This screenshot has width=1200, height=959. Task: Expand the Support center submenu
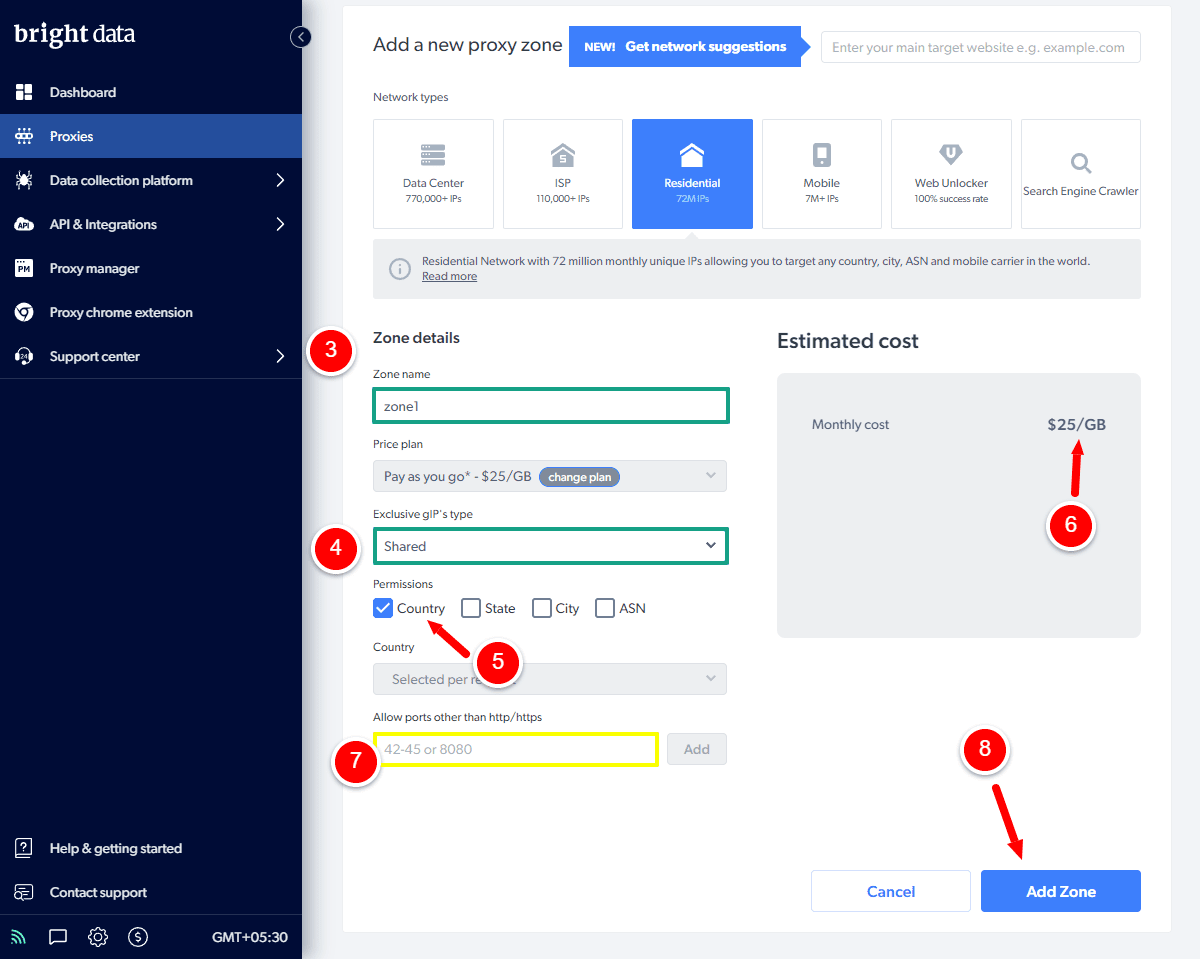150,356
